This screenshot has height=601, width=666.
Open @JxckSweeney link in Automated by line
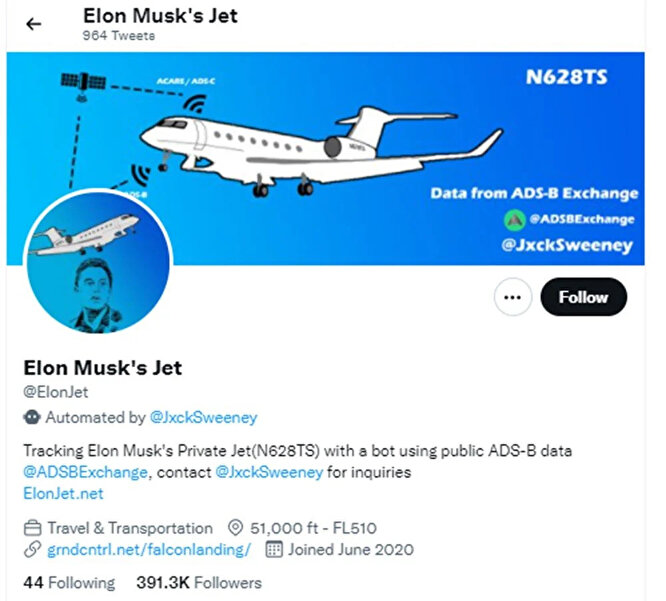(203, 416)
